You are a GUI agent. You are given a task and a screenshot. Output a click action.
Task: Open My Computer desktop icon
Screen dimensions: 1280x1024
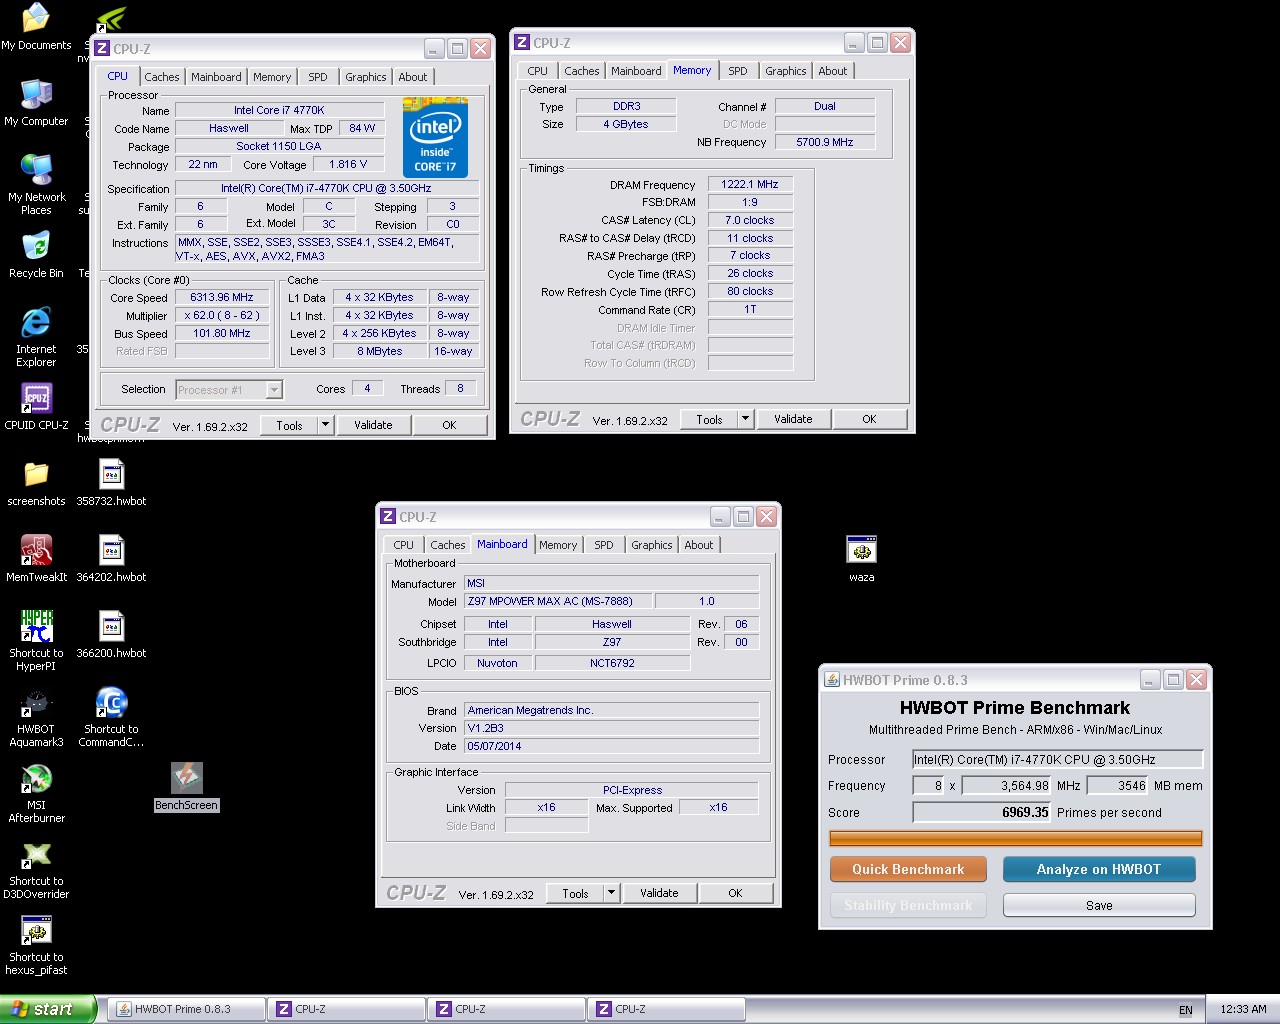(x=36, y=102)
